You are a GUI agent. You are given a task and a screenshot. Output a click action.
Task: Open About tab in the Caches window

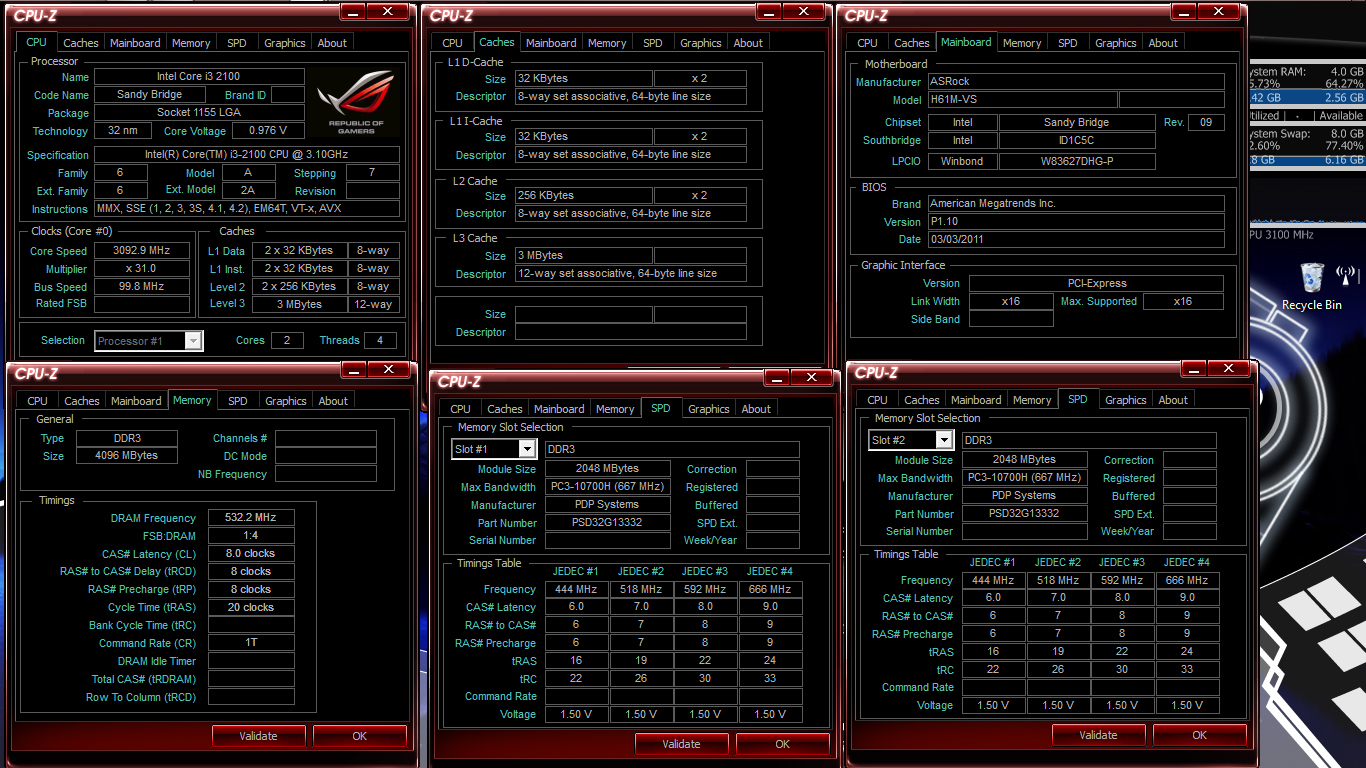(x=748, y=43)
